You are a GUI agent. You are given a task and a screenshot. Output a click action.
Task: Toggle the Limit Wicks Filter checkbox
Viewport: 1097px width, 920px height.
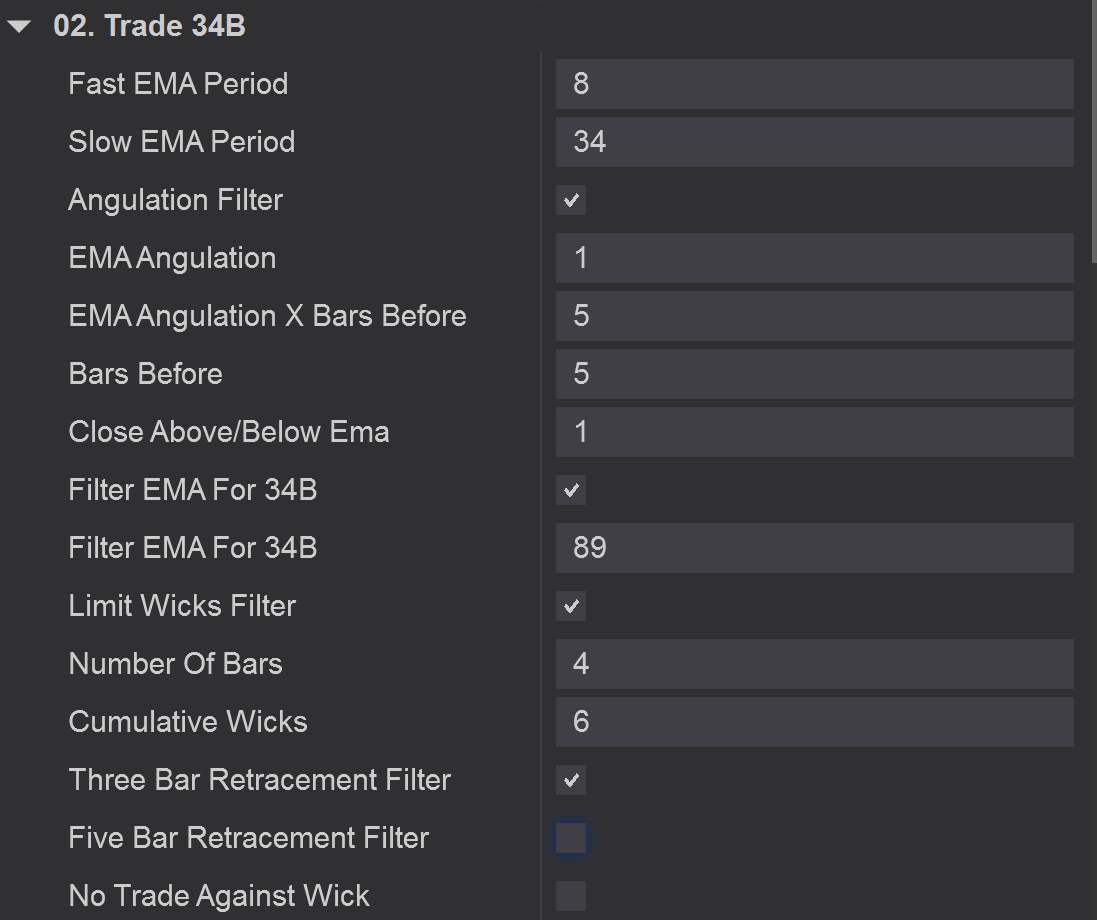click(x=571, y=606)
